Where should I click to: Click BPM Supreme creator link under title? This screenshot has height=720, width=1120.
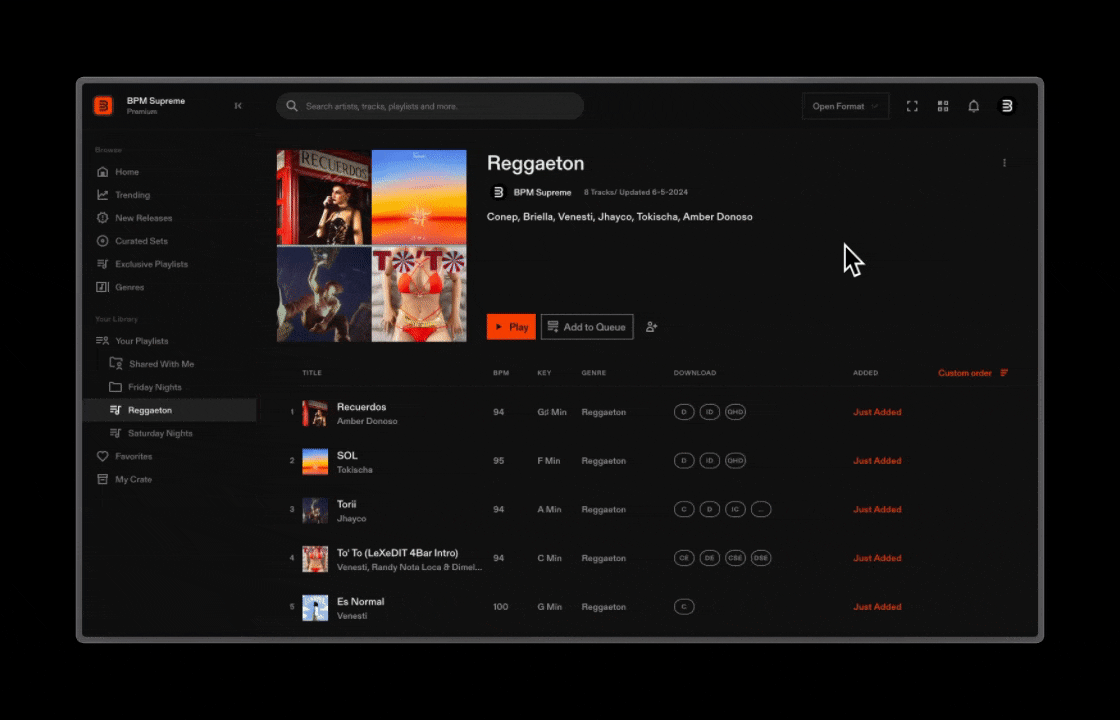point(542,192)
